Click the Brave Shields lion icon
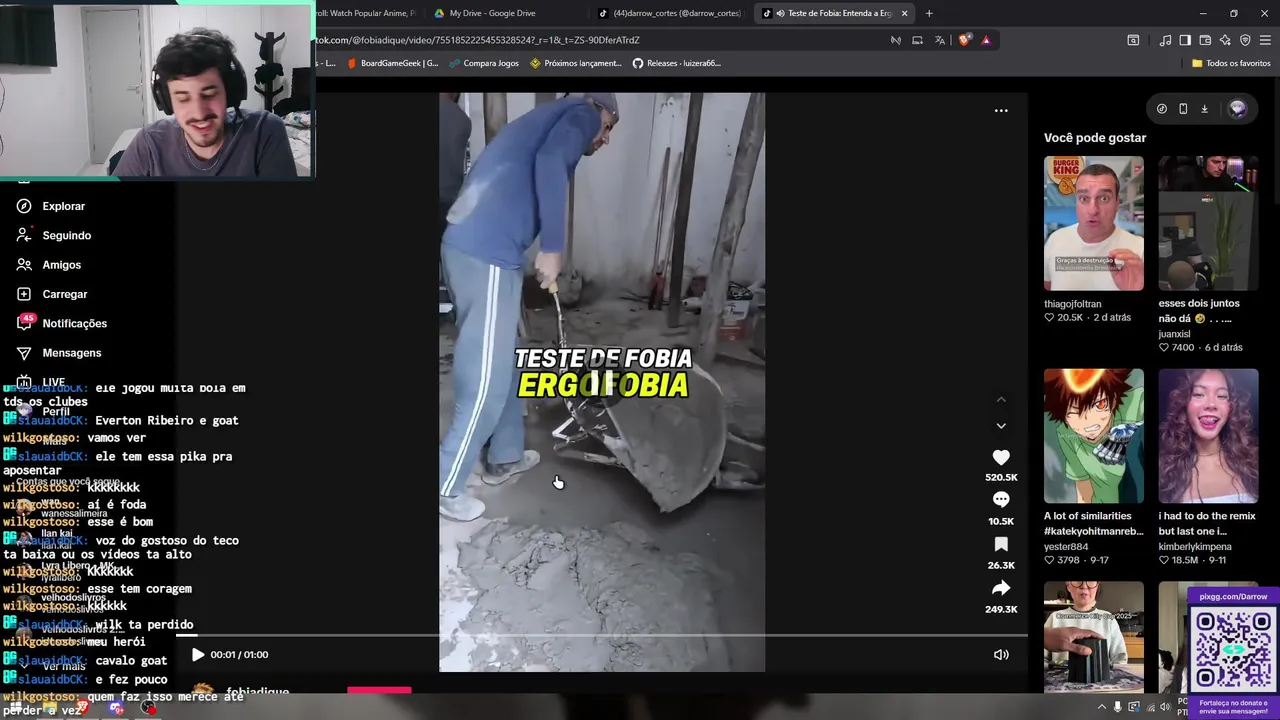The image size is (1280, 720). 964,40
